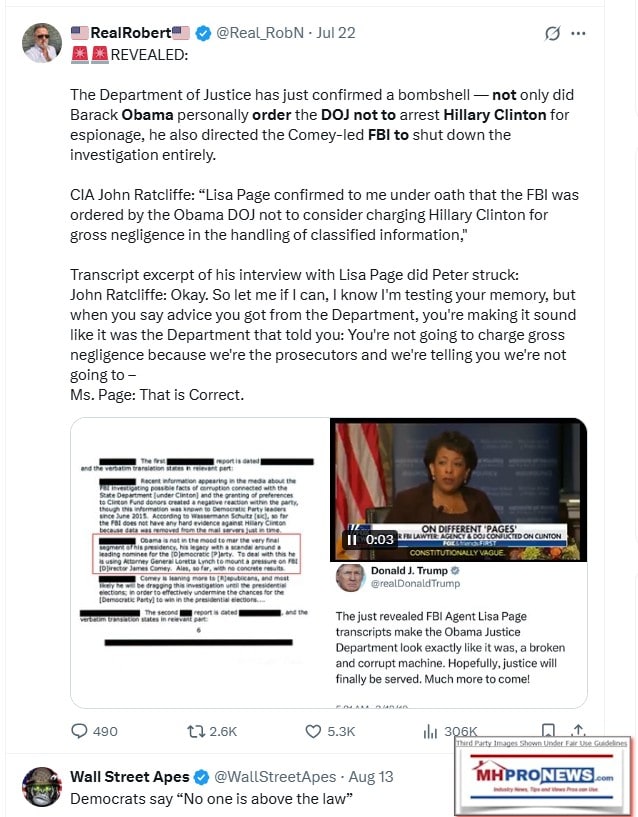
Task: Open the @Real_RobN handle link
Action: coord(260,33)
